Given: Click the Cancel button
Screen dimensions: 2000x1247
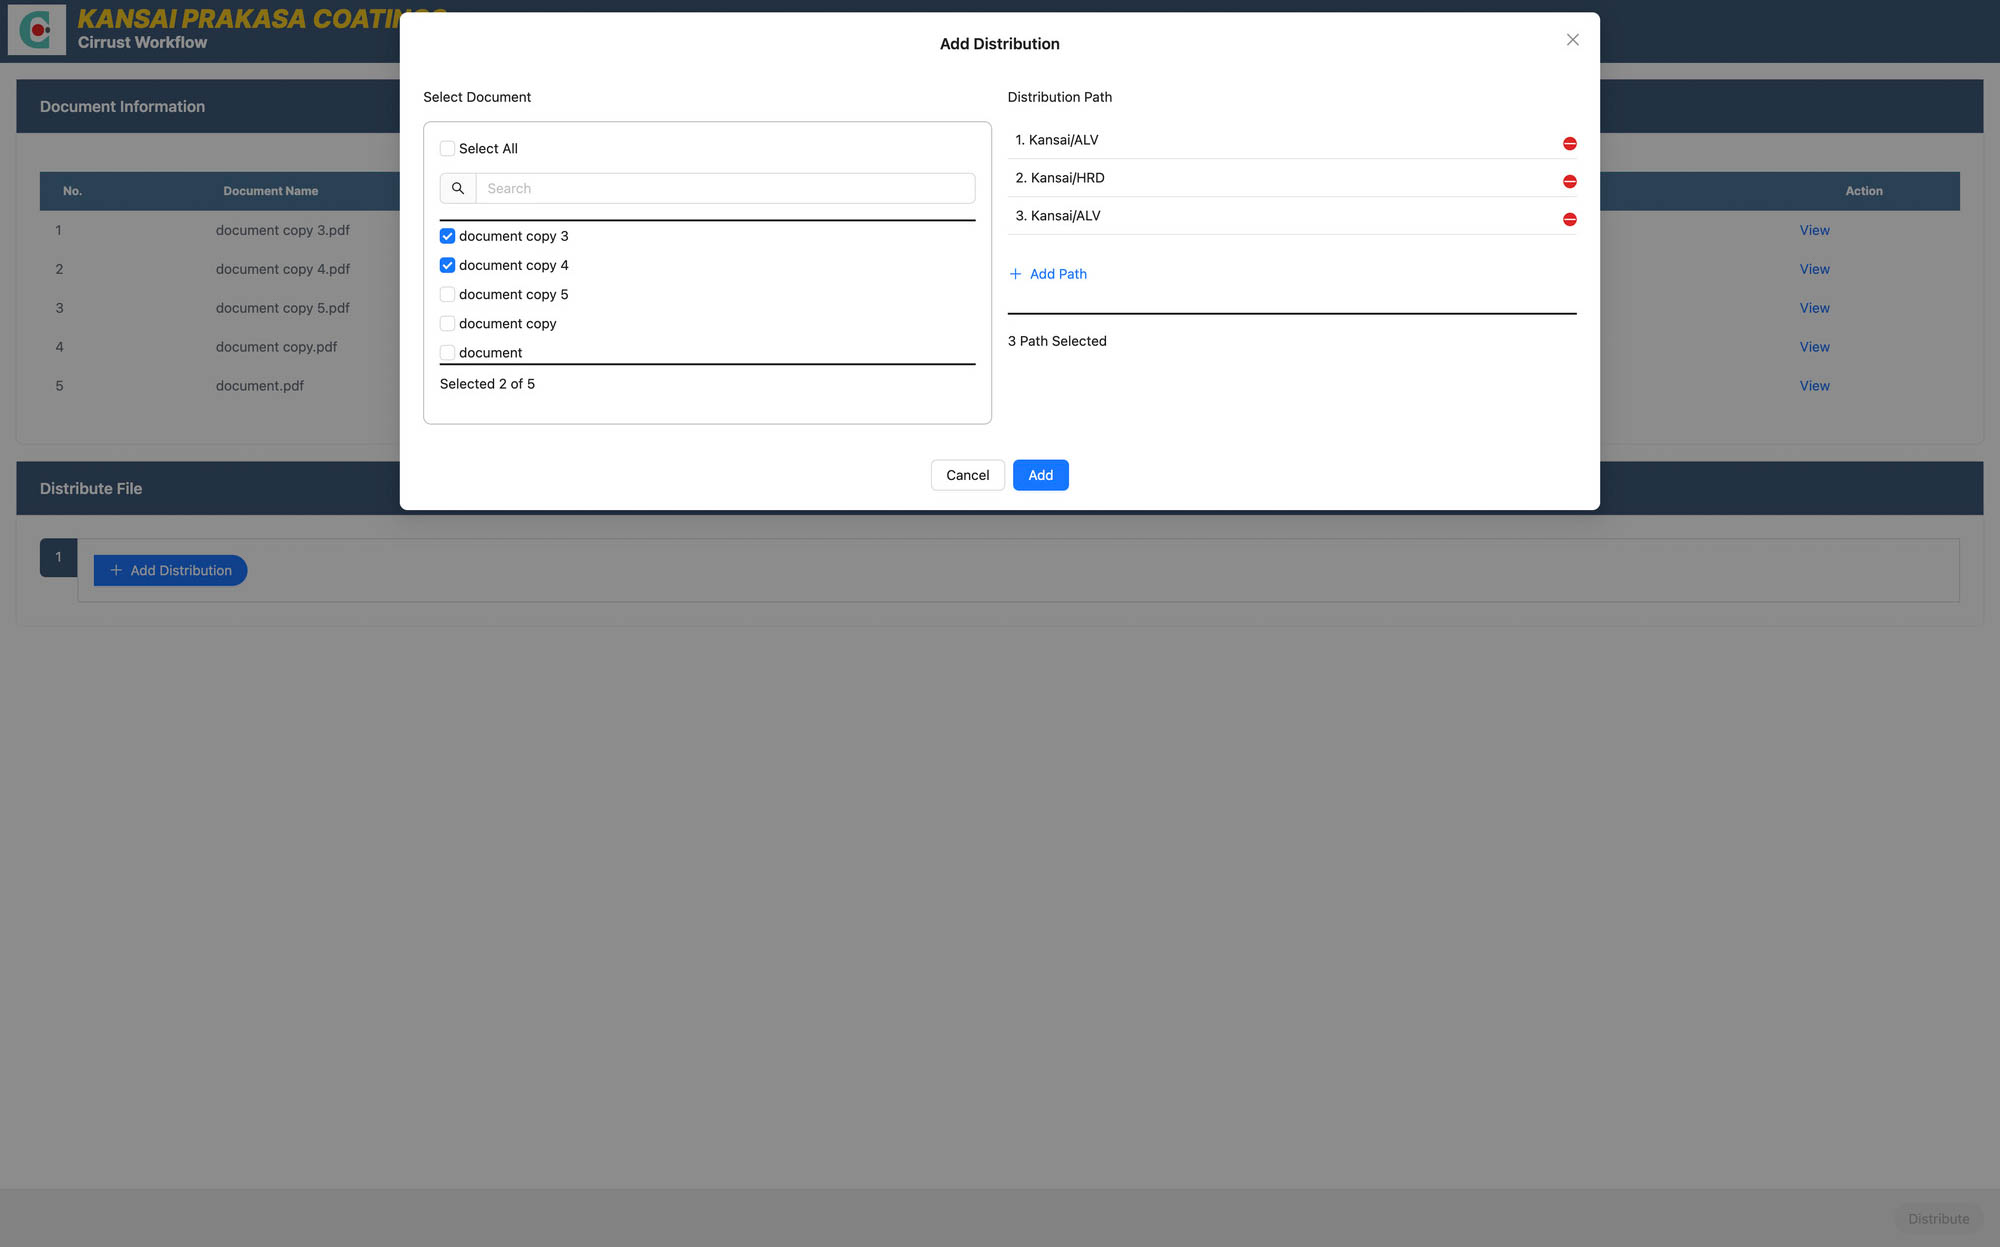Looking at the screenshot, I should pyautogui.click(x=967, y=475).
